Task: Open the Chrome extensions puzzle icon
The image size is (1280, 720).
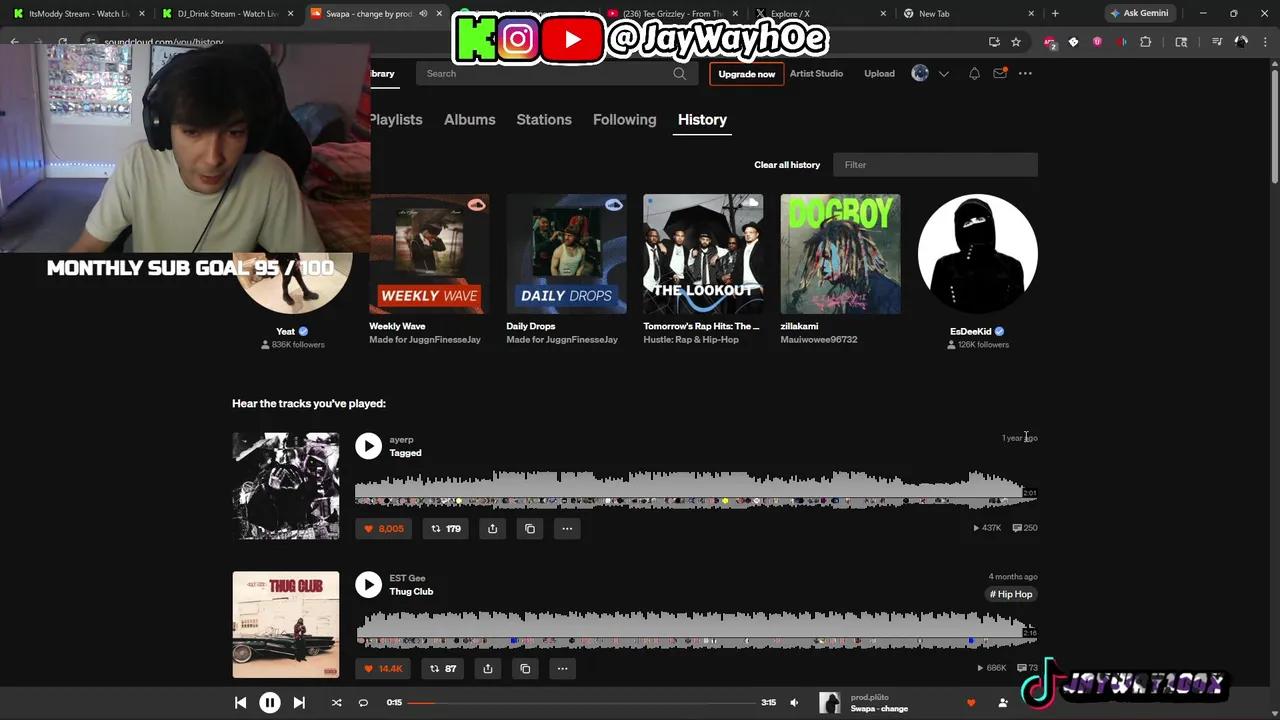Action: pyautogui.click(x=1146, y=42)
